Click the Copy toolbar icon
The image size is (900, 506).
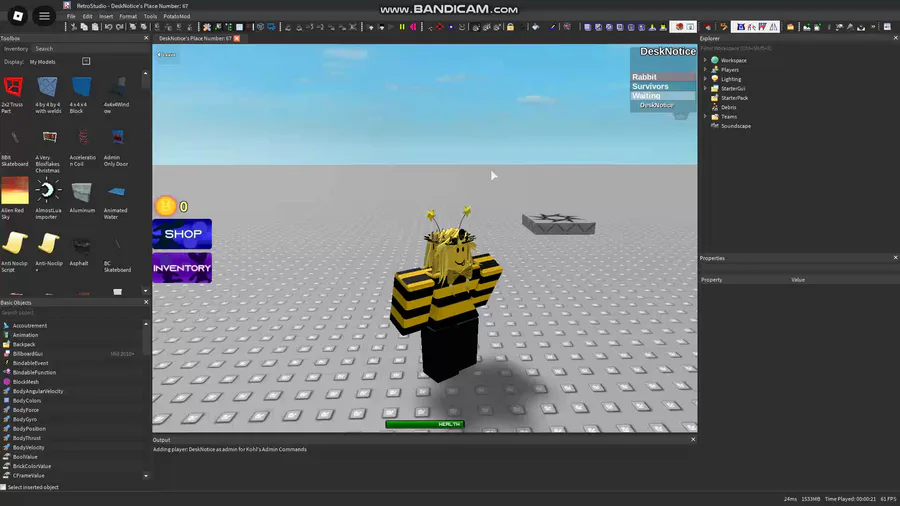(x=84, y=27)
